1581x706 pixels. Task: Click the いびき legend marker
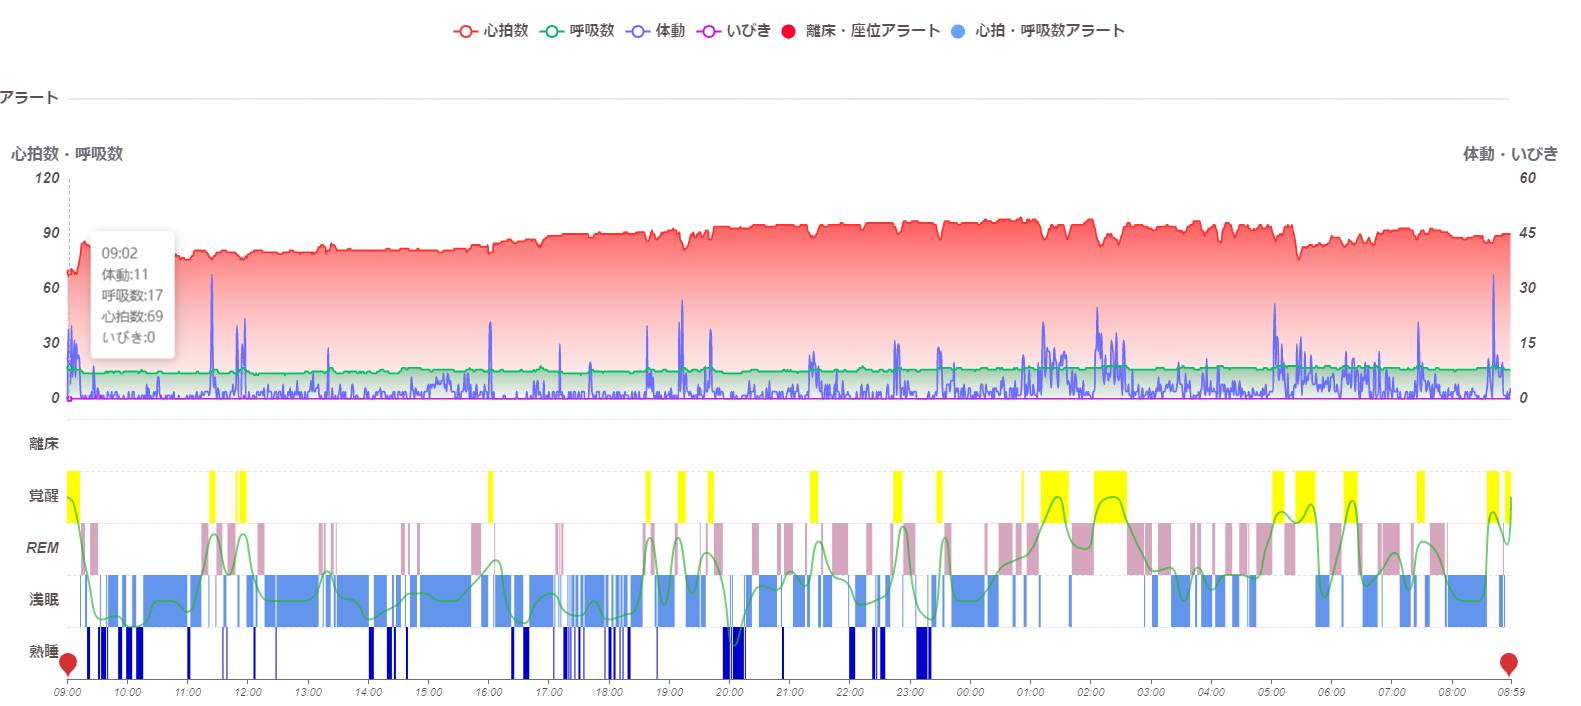(x=709, y=31)
